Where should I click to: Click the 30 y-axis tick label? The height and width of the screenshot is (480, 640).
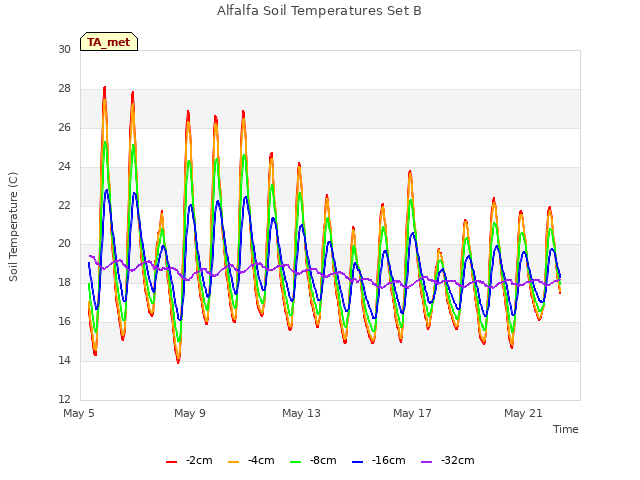(x=64, y=50)
